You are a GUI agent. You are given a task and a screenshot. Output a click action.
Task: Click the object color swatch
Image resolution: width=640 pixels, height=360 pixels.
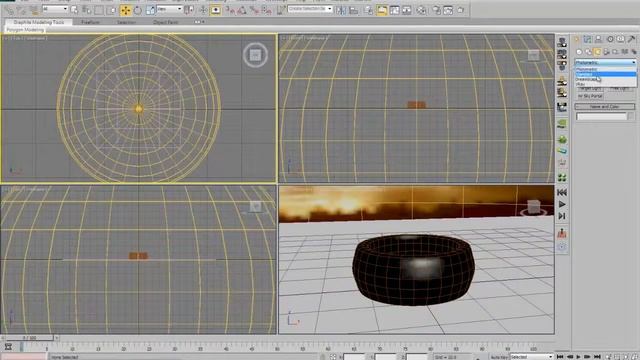[631, 117]
